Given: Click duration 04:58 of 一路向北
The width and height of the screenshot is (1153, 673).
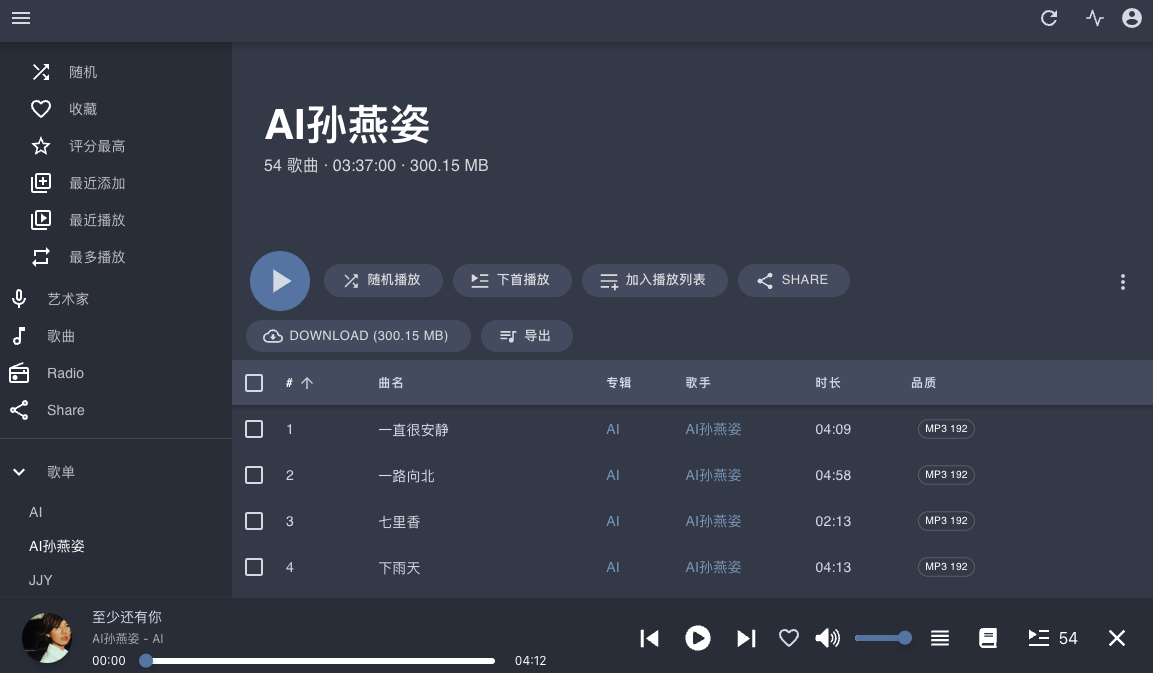Looking at the screenshot, I should (x=833, y=475).
